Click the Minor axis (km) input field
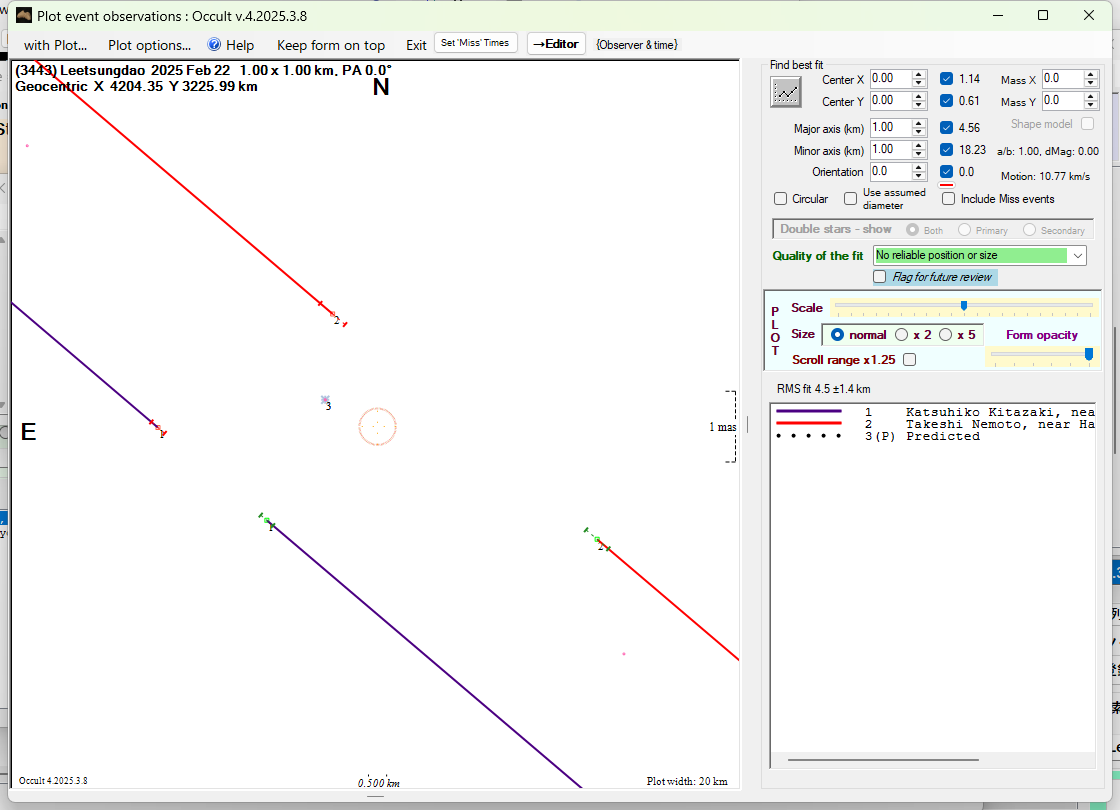 click(889, 150)
